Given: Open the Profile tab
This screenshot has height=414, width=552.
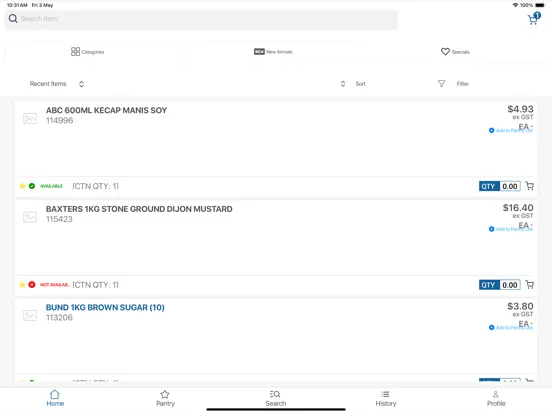Looking at the screenshot, I should (496, 398).
